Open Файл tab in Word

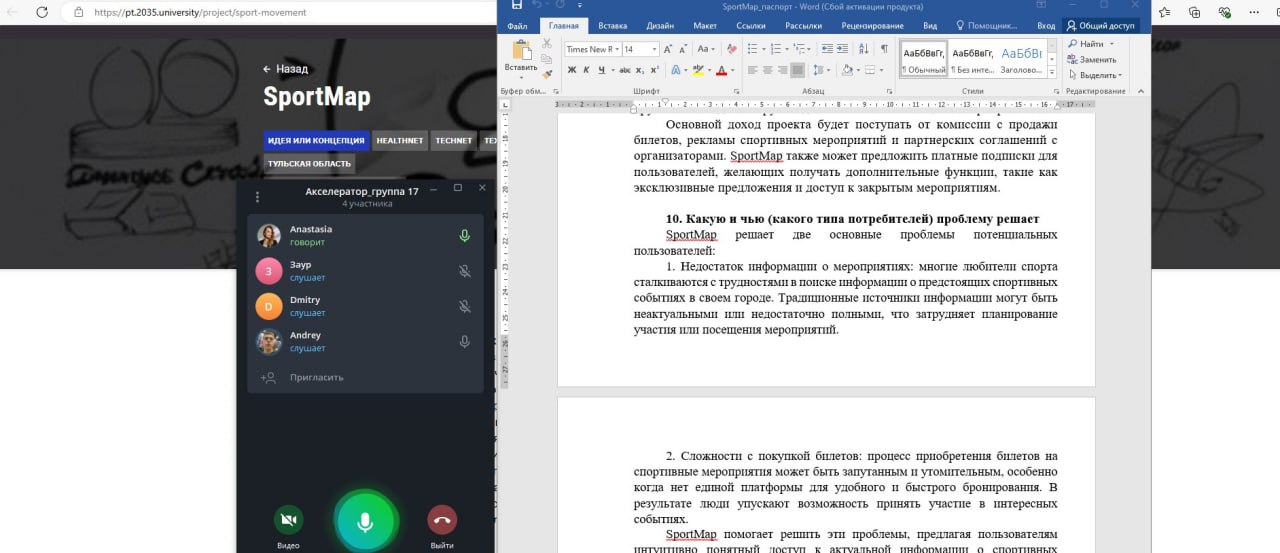coord(517,26)
